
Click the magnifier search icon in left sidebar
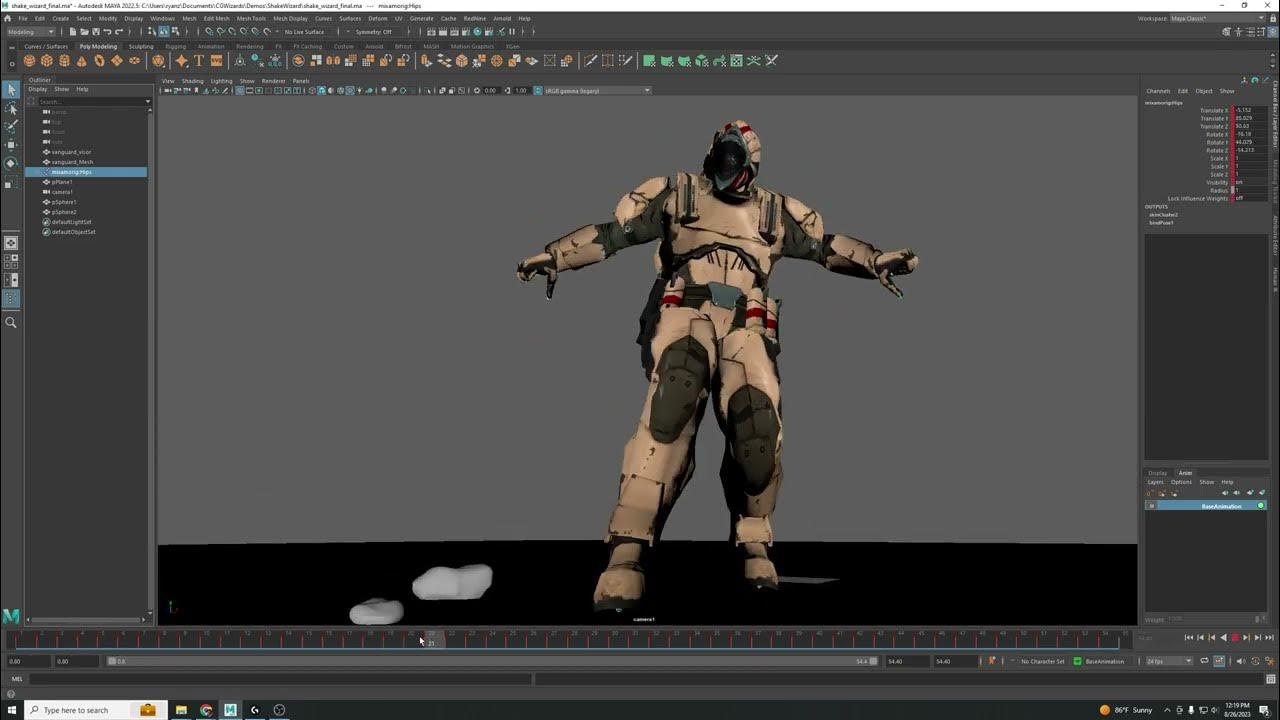(x=11, y=322)
